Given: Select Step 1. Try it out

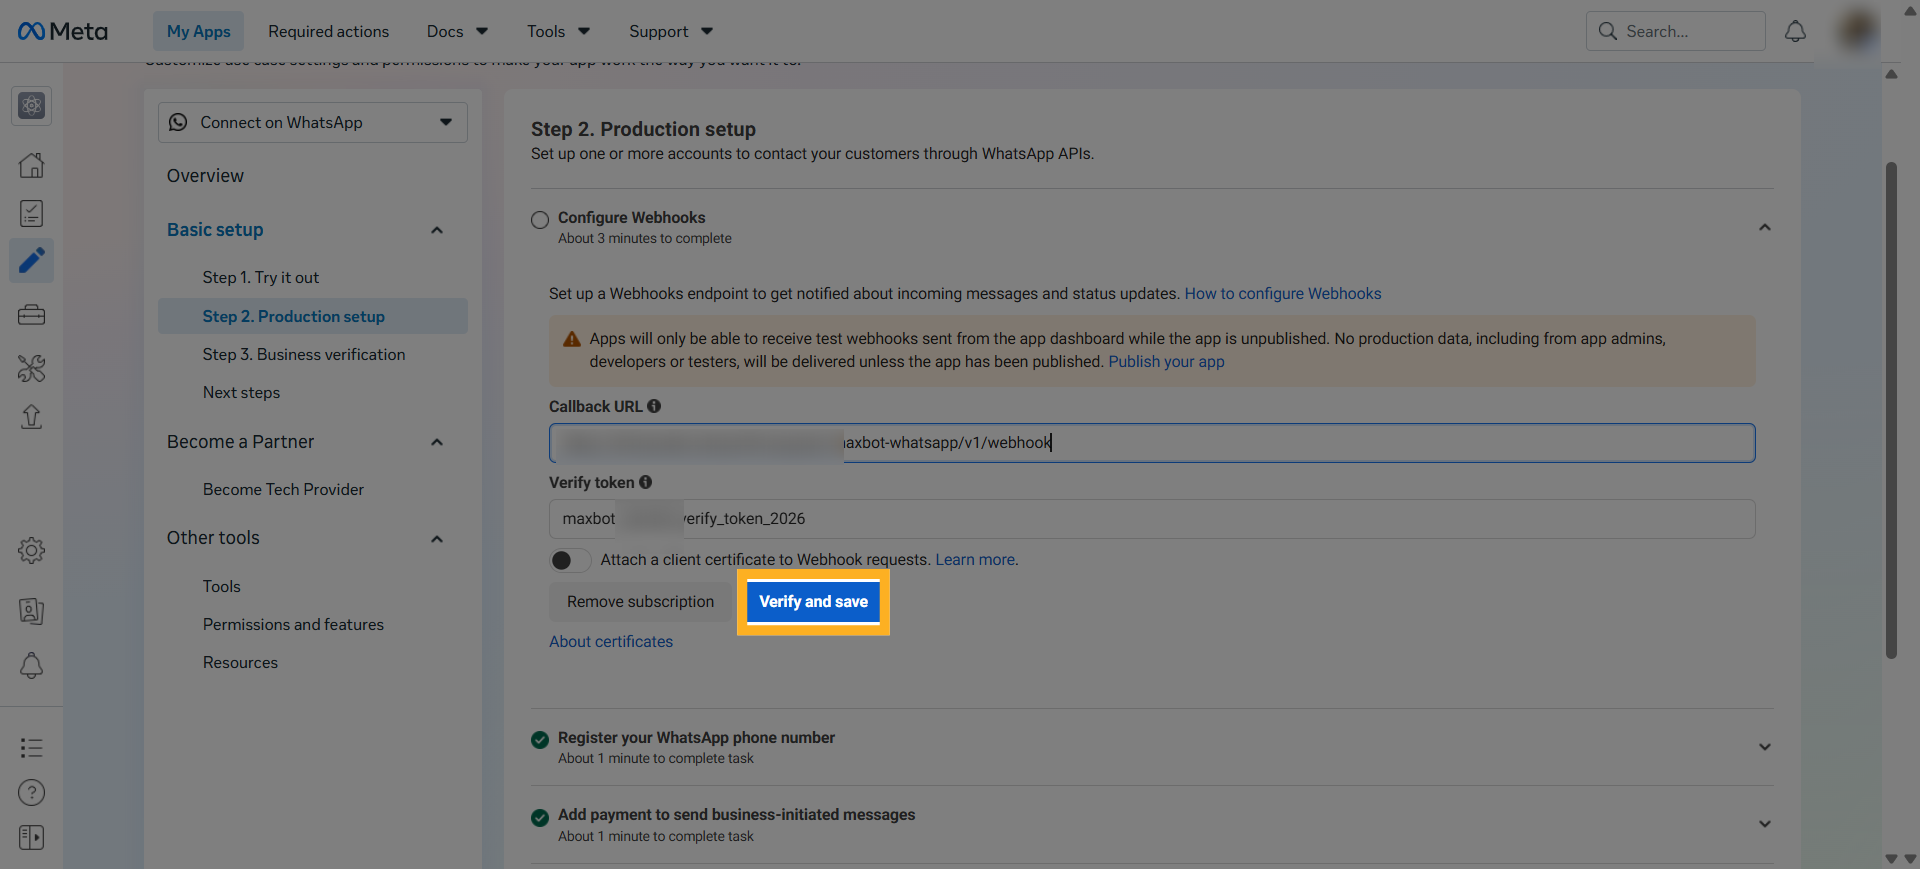Looking at the screenshot, I should pyautogui.click(x=261, y=277).
